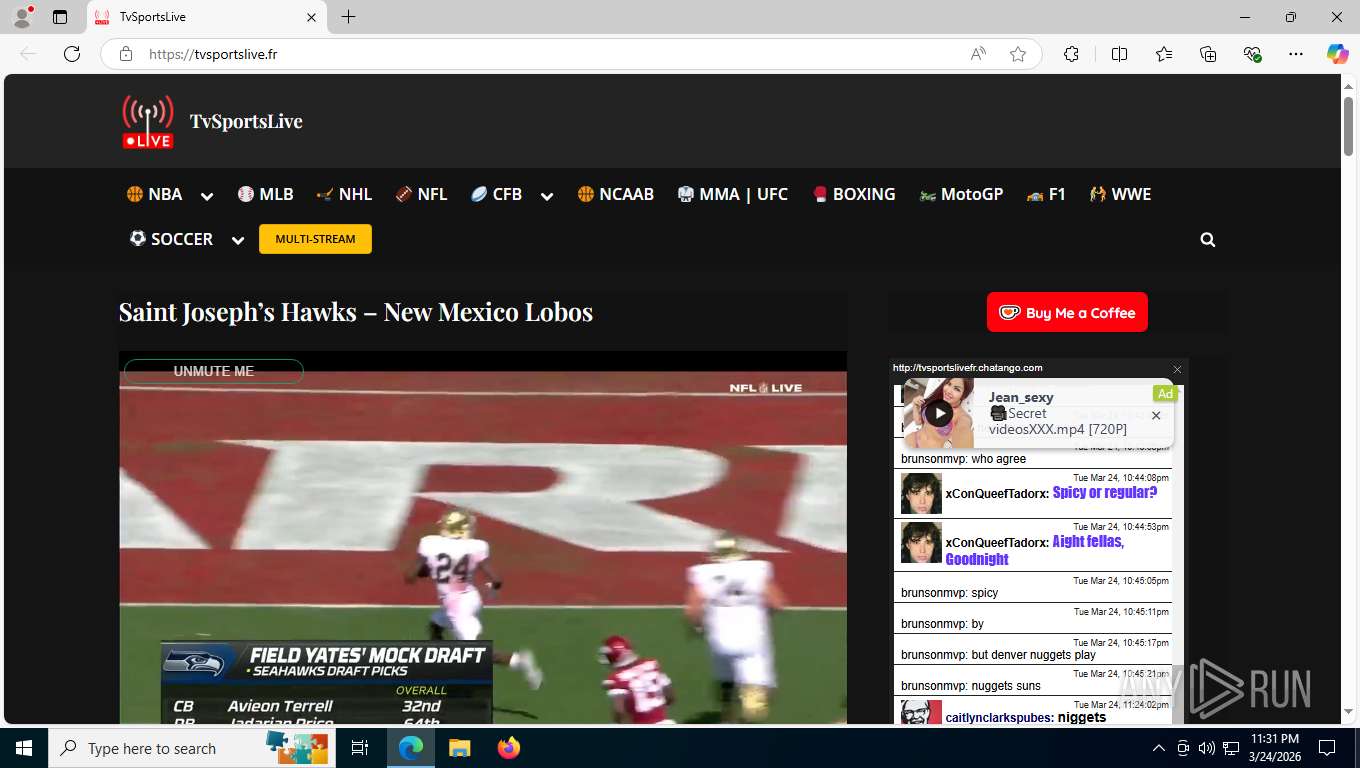
Task: Open the Favorites list icon
Action: [1164, 54]
